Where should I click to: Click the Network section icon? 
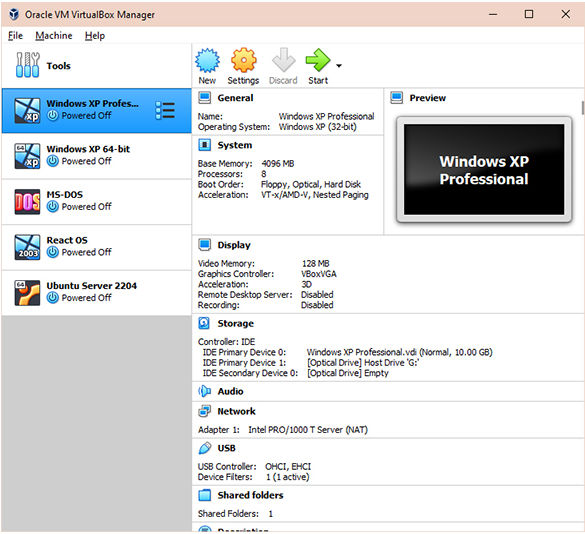tap(204, 411)
